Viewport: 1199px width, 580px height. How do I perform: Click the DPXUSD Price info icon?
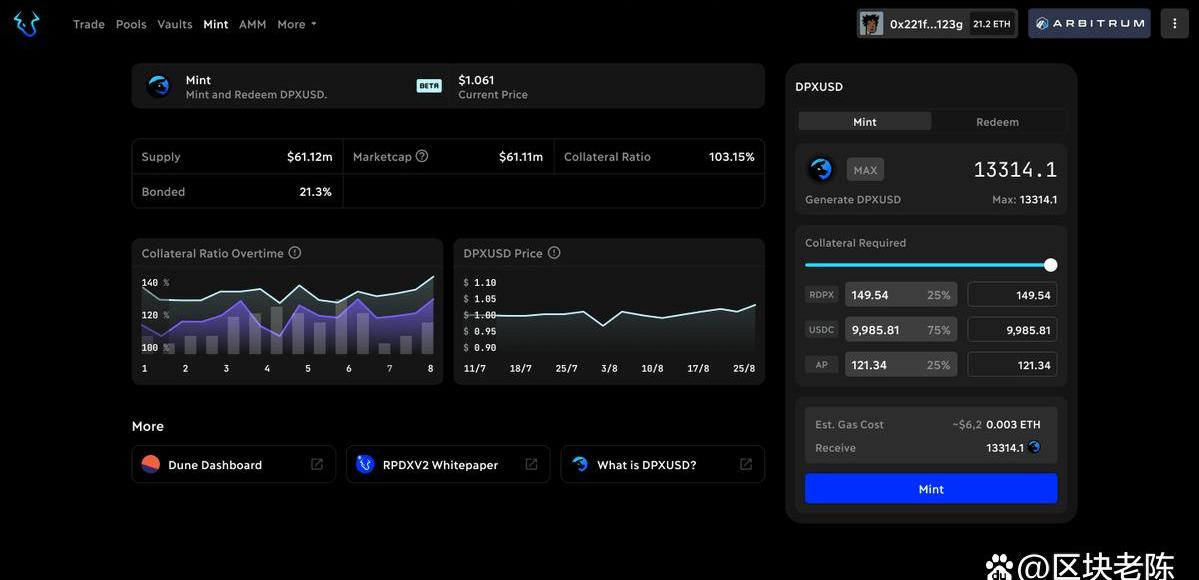(x=554, y=253)
